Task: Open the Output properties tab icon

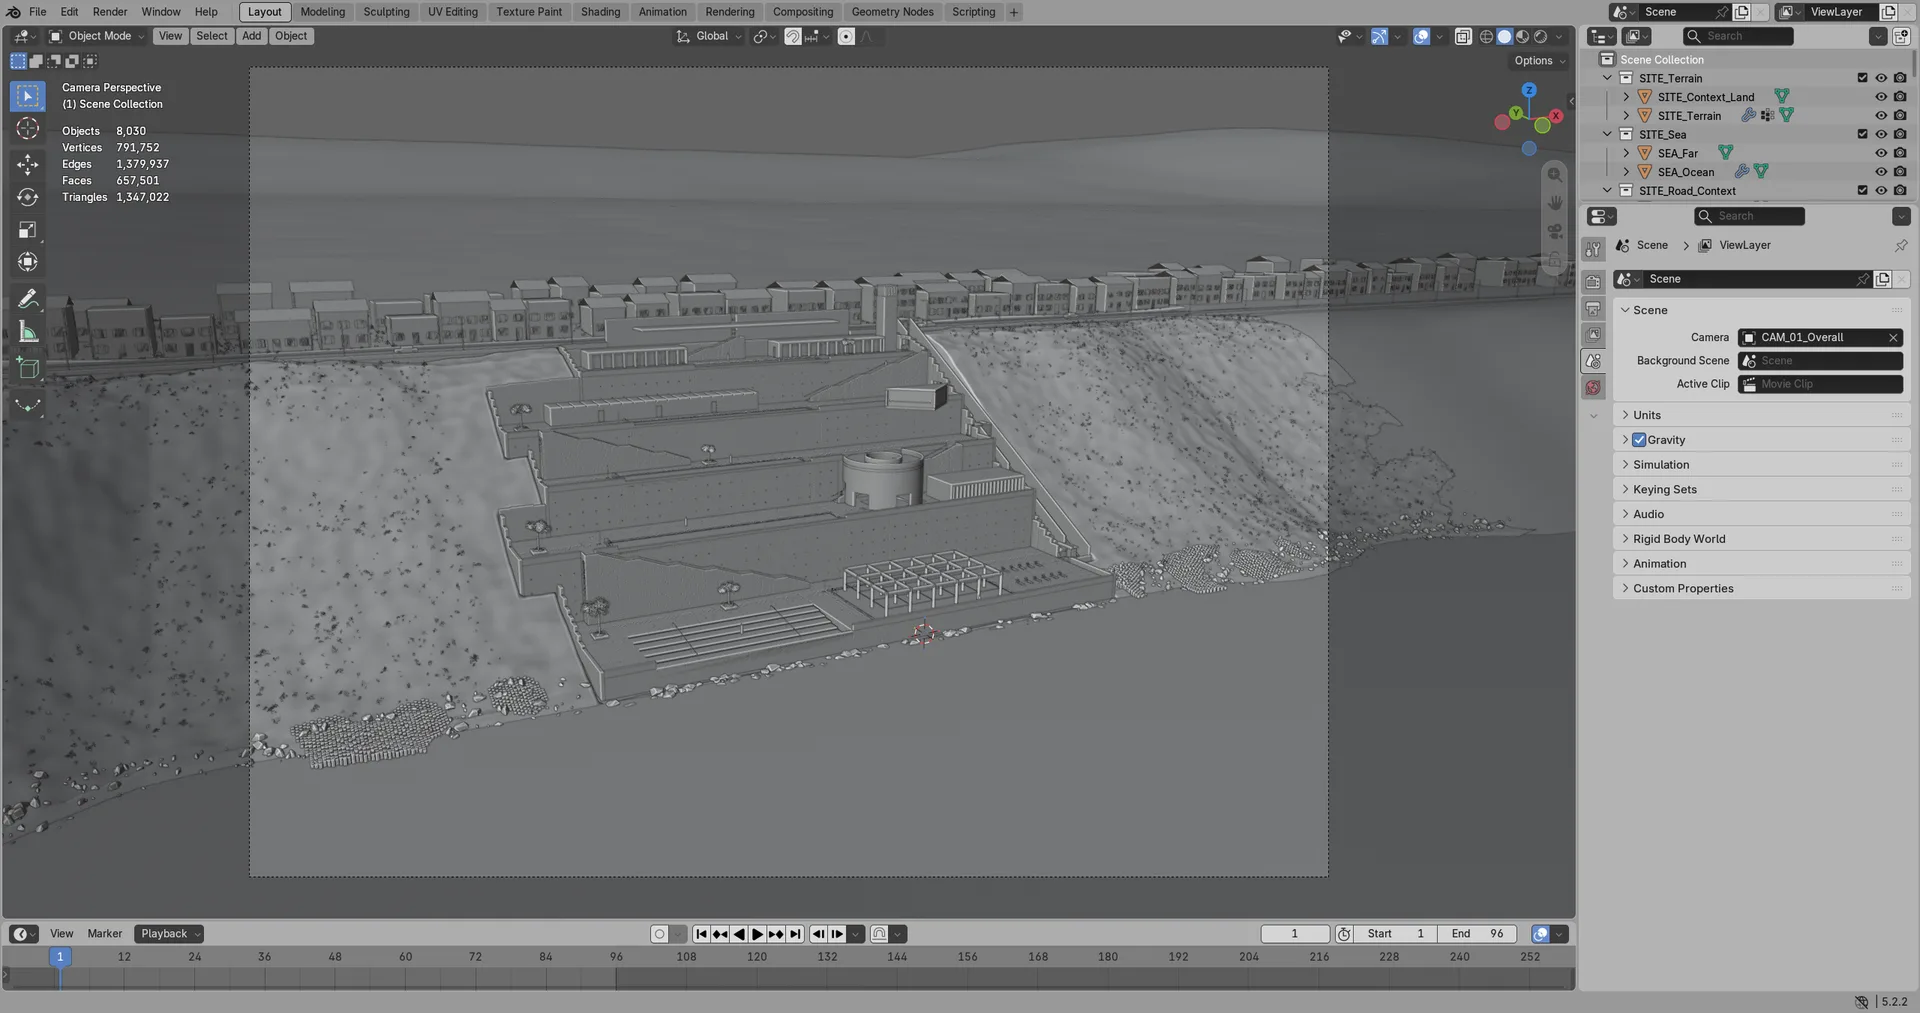Action: coord(1594,308)
